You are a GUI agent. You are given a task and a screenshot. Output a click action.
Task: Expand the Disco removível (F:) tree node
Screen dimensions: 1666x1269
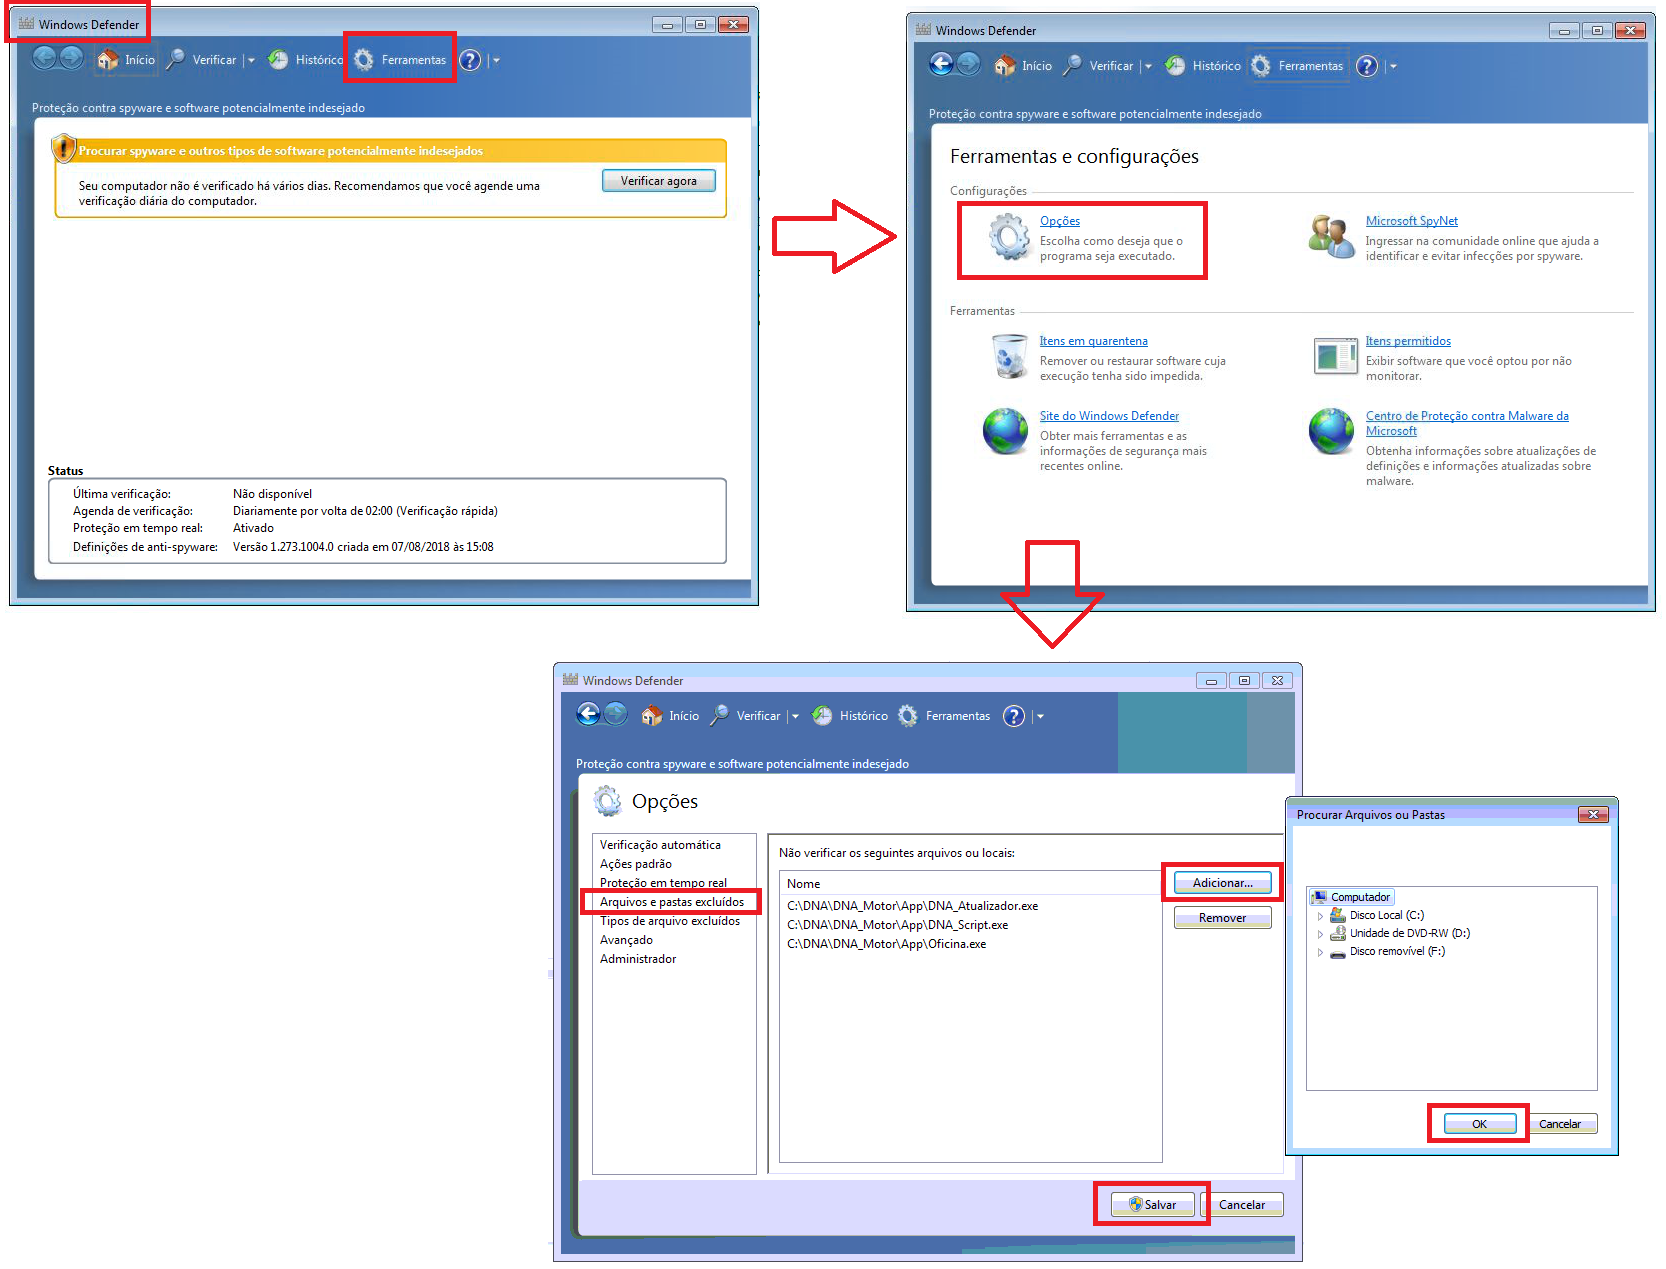(1320, 952)
